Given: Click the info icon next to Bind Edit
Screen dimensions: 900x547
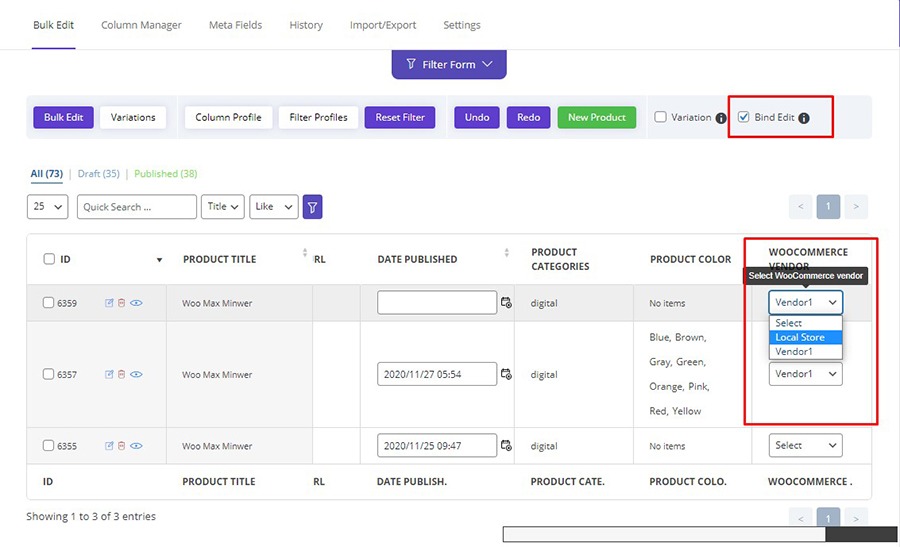Looking at the screenshot, I should pyautogui.click(x=804, y=118).
